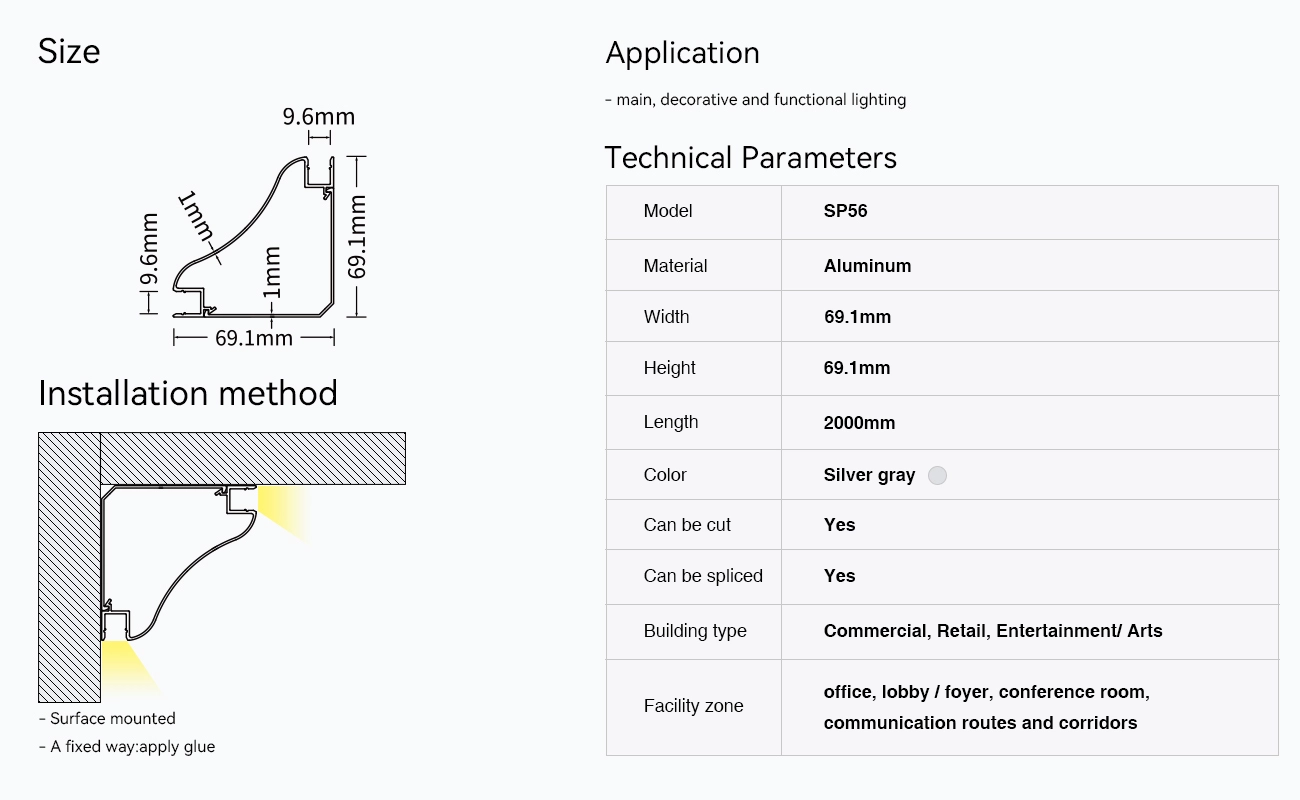This screenshot has width=1300, height=800.
Task: Select the Building type values text
Action: point(993,631)
